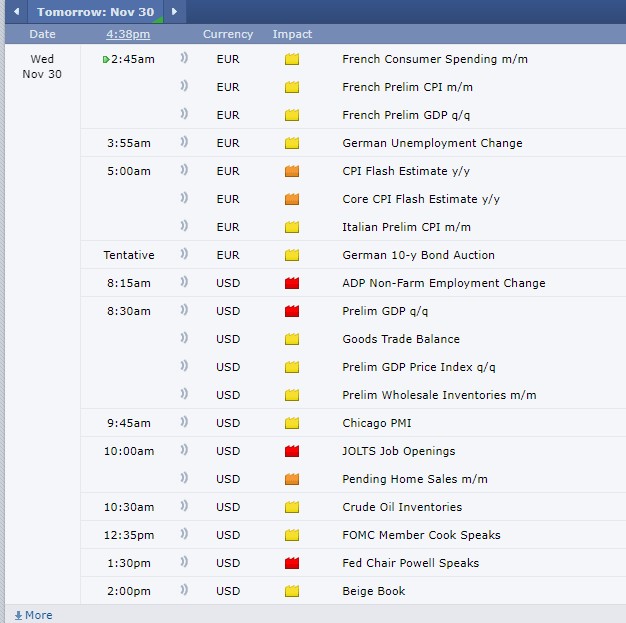
Task: Open Pending Home Sales m/m event details
Action: [415, 479]
